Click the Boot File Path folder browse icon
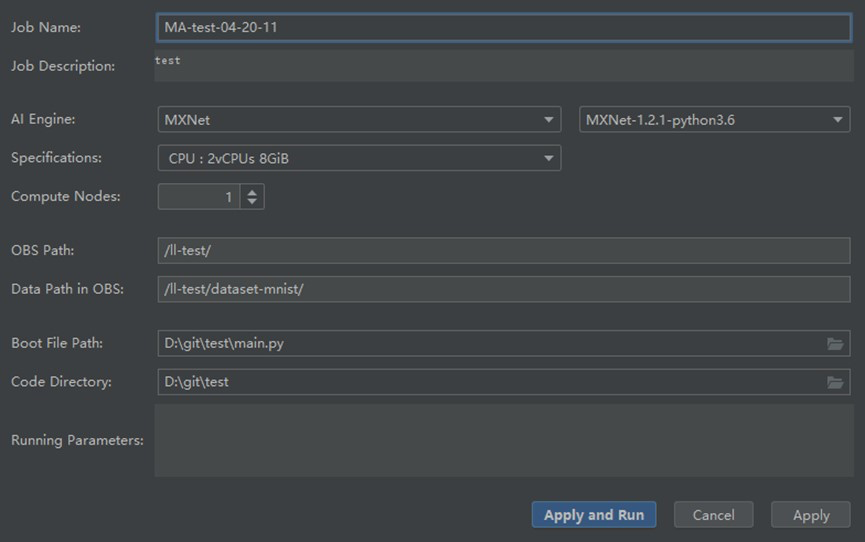 tap(835, 344)
